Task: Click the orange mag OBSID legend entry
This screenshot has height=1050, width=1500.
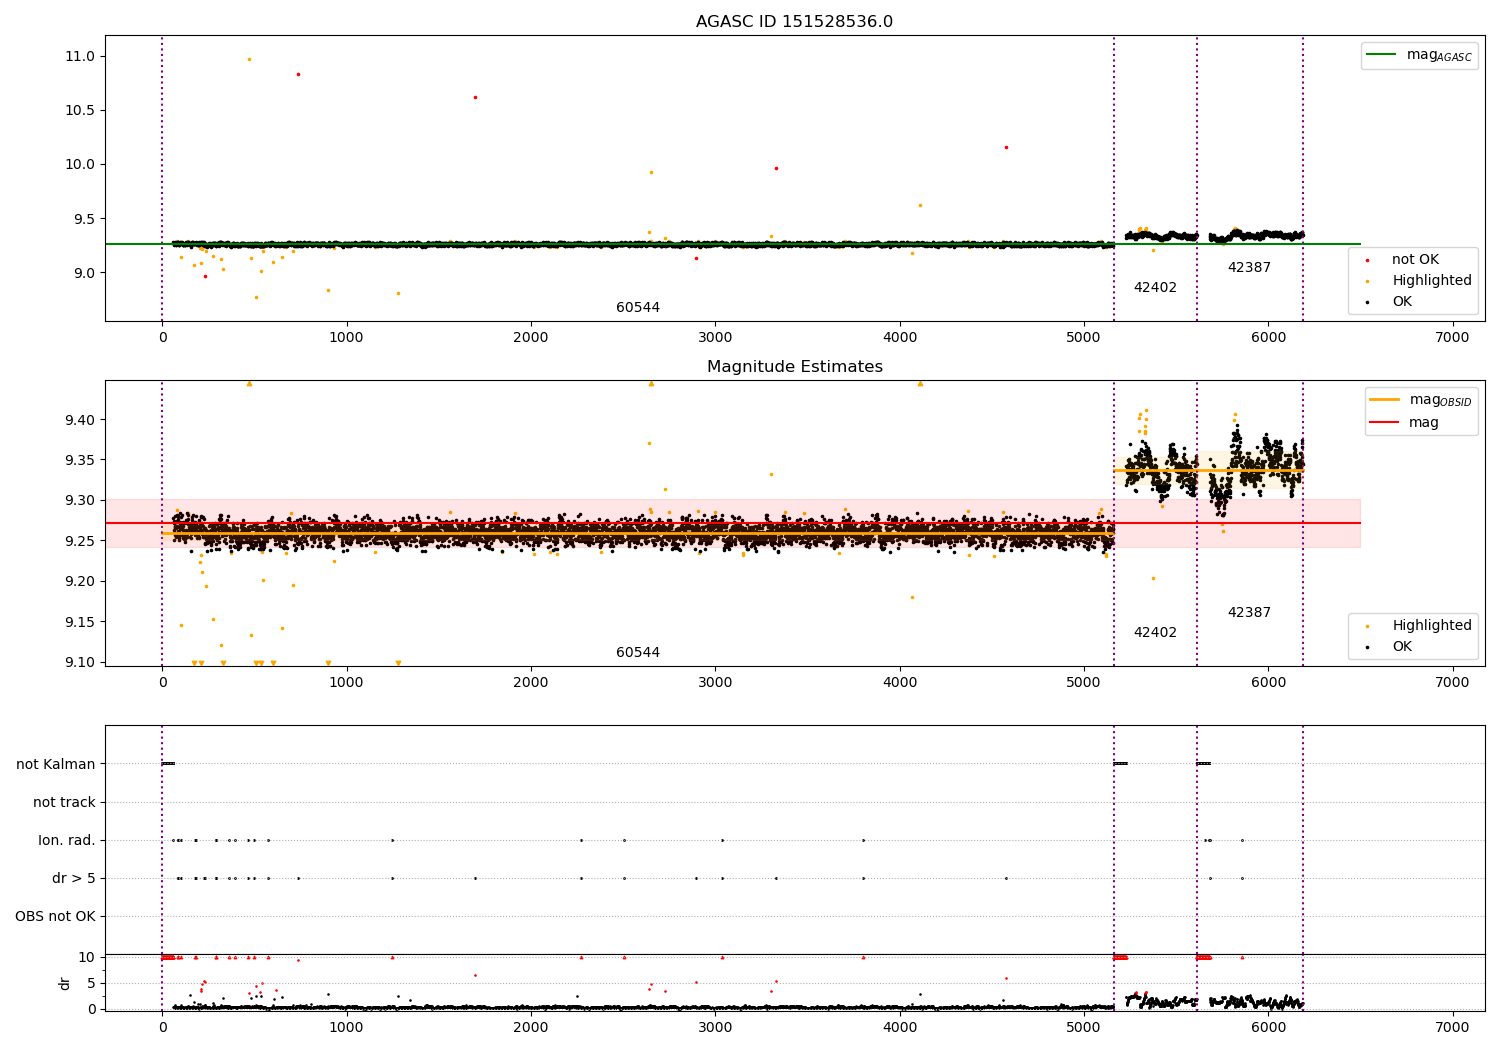Action: coord(1421,400)
